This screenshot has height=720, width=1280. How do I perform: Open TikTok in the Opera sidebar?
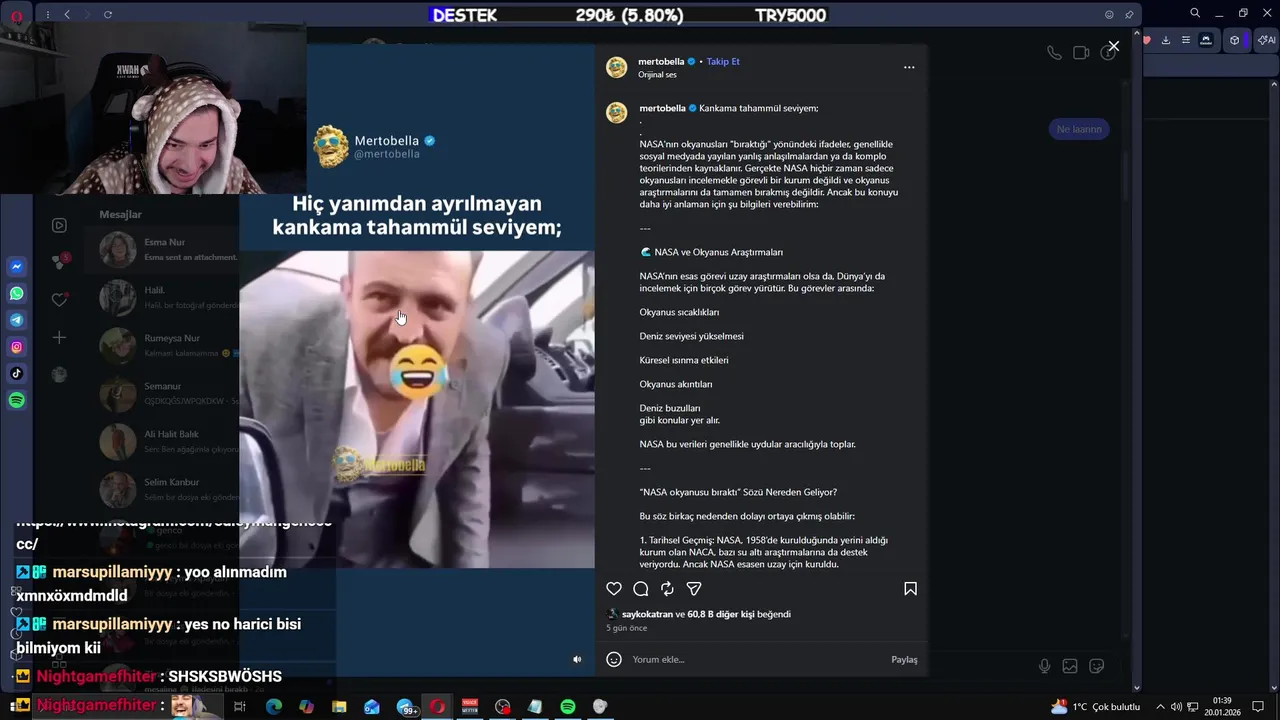coord(17,373)
